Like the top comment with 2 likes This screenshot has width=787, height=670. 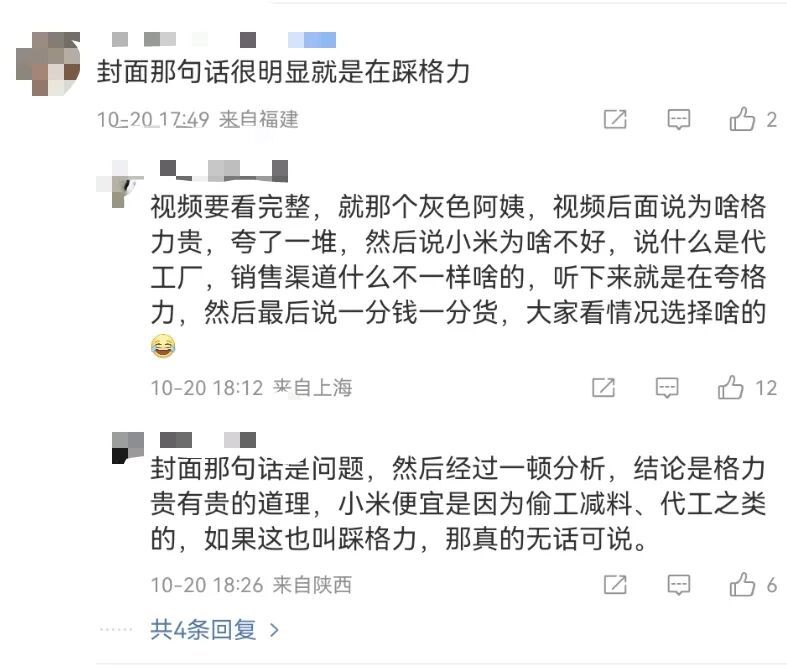742,120
